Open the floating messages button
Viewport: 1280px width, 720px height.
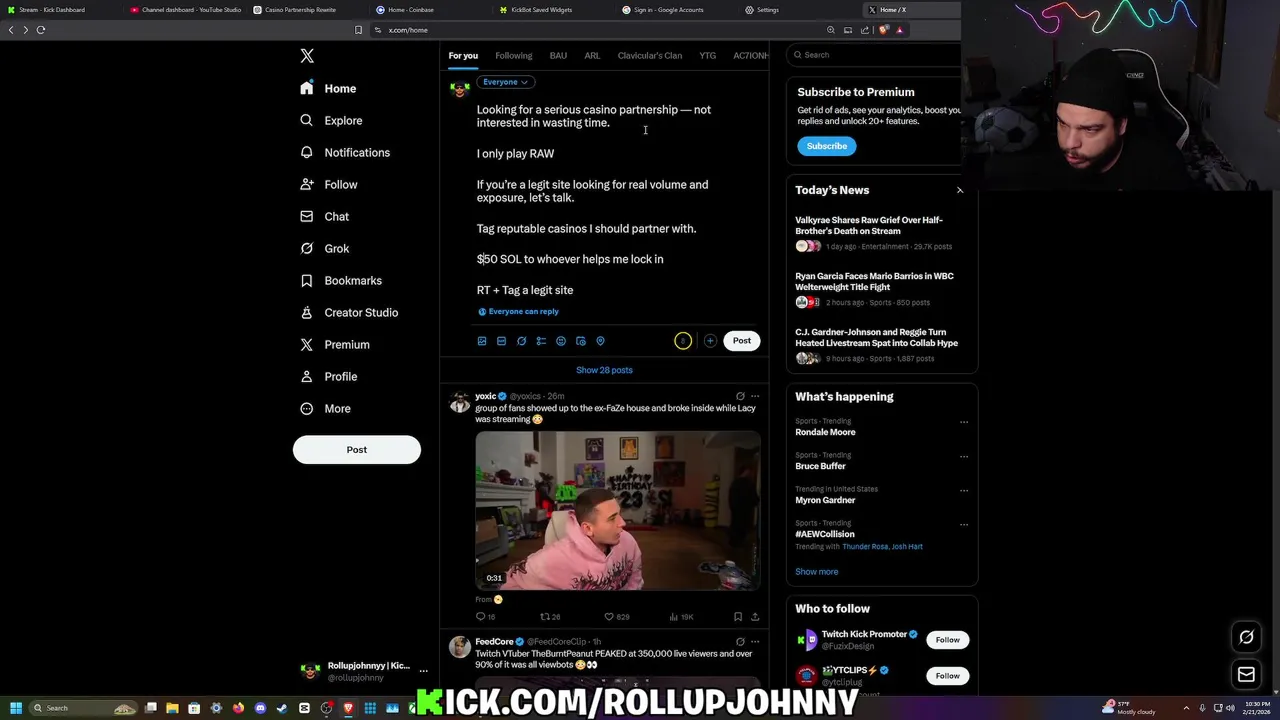[x=1246, y=675]
